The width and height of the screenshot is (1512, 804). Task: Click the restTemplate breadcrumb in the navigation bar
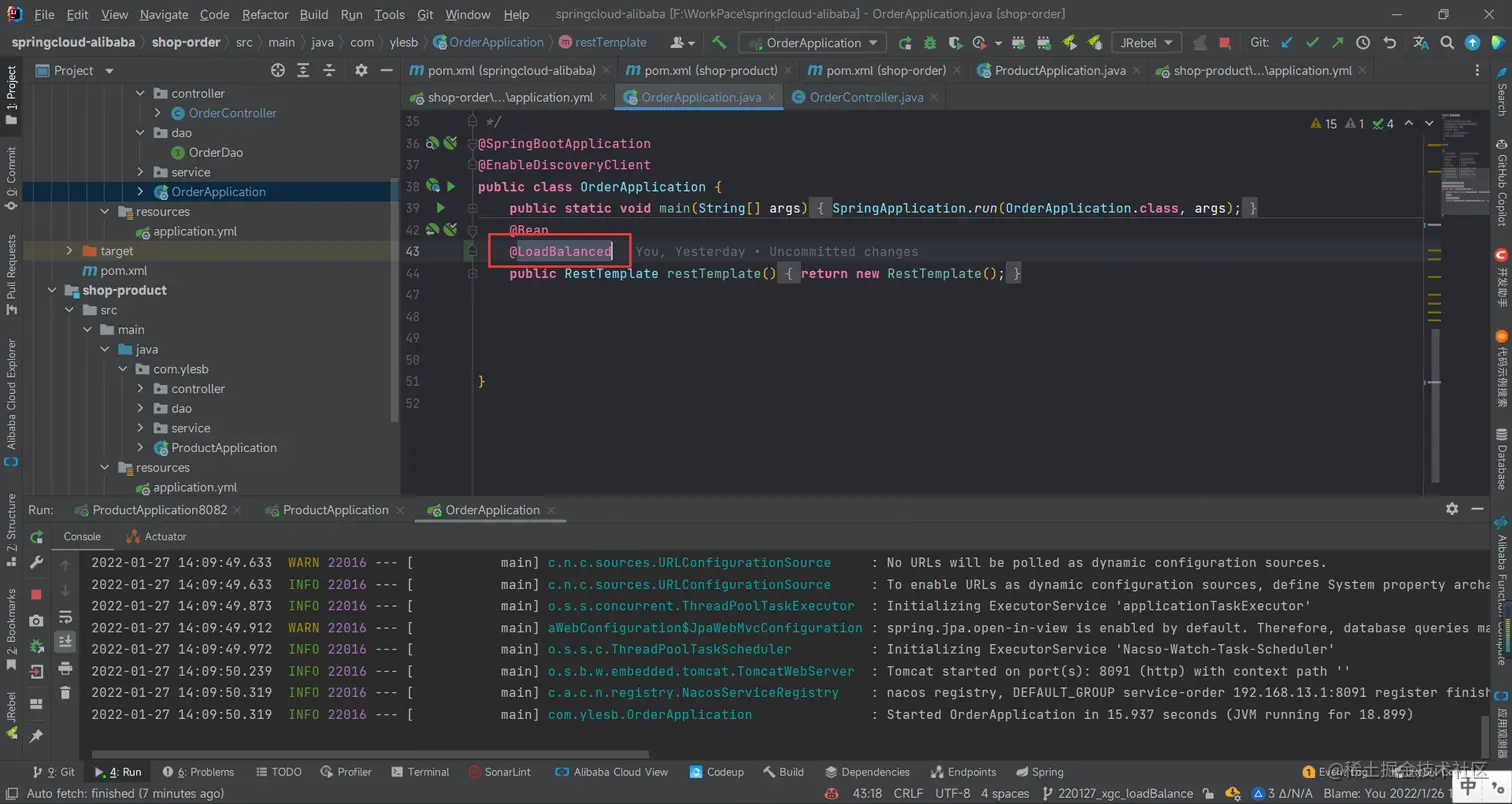pos(603,42)
